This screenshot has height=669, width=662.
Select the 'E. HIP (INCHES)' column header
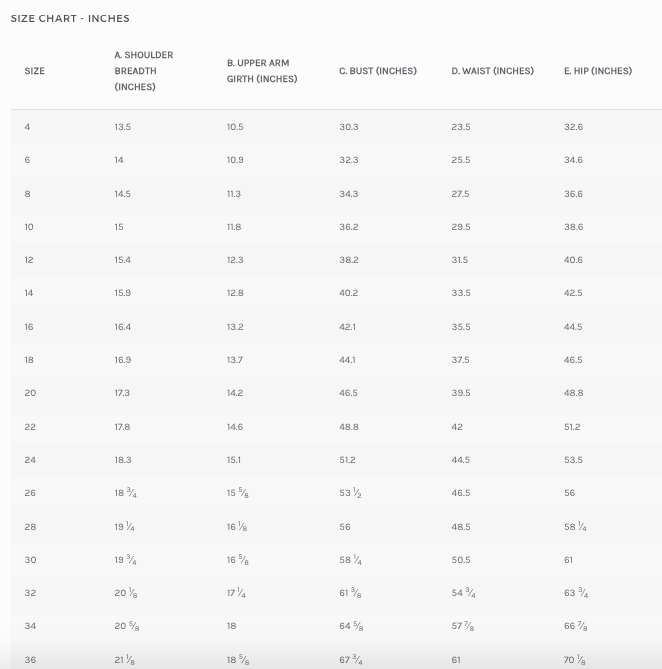coord(598,71)
